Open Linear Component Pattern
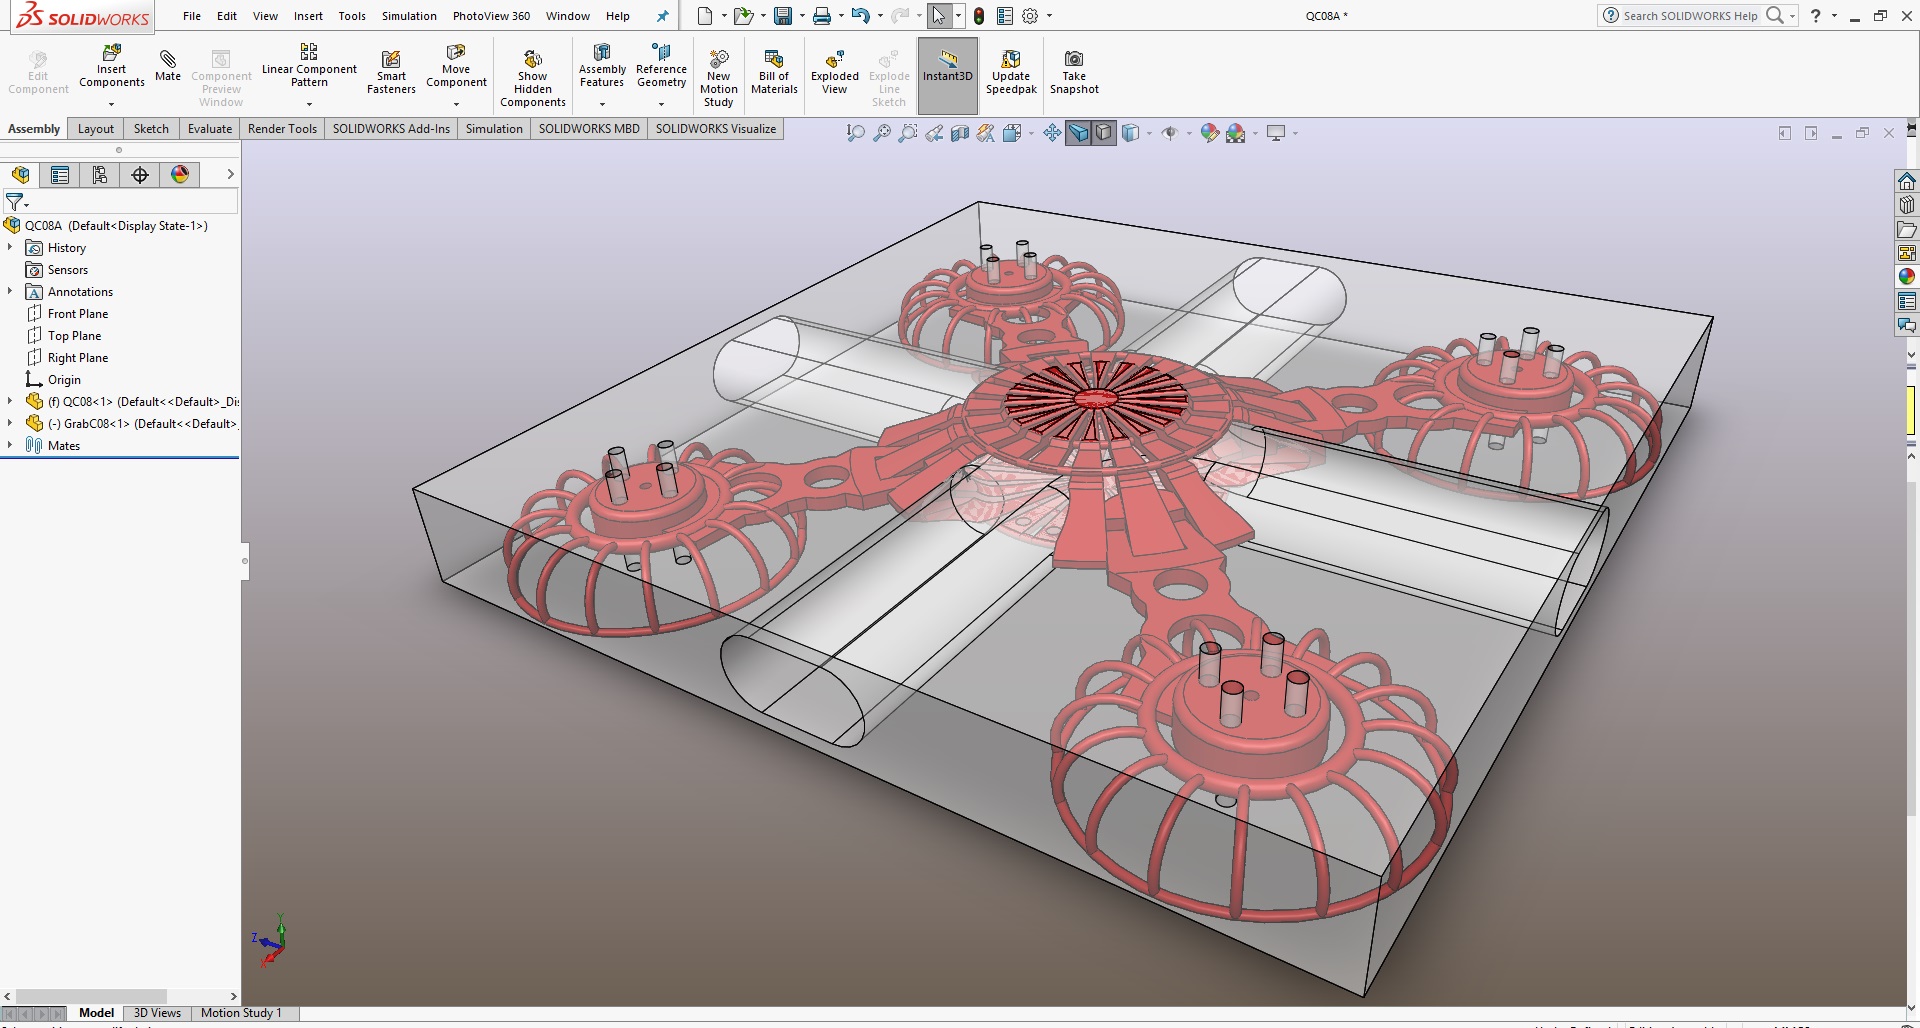The image size is (1920, 1028). tap(309, 66)
